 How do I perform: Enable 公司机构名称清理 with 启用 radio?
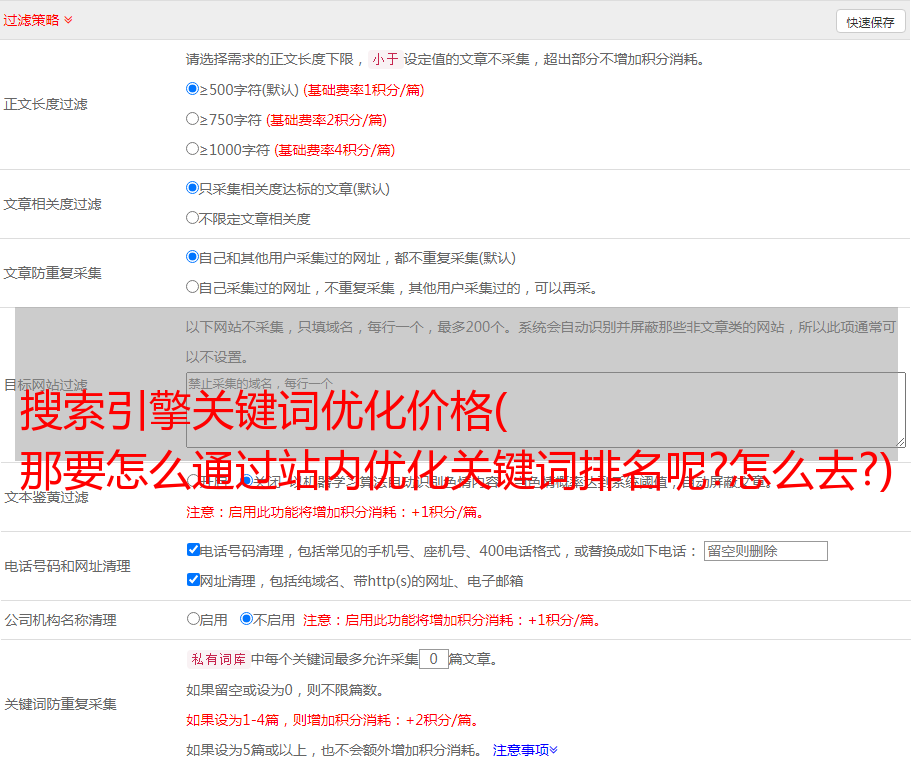[x=193, y=619]
